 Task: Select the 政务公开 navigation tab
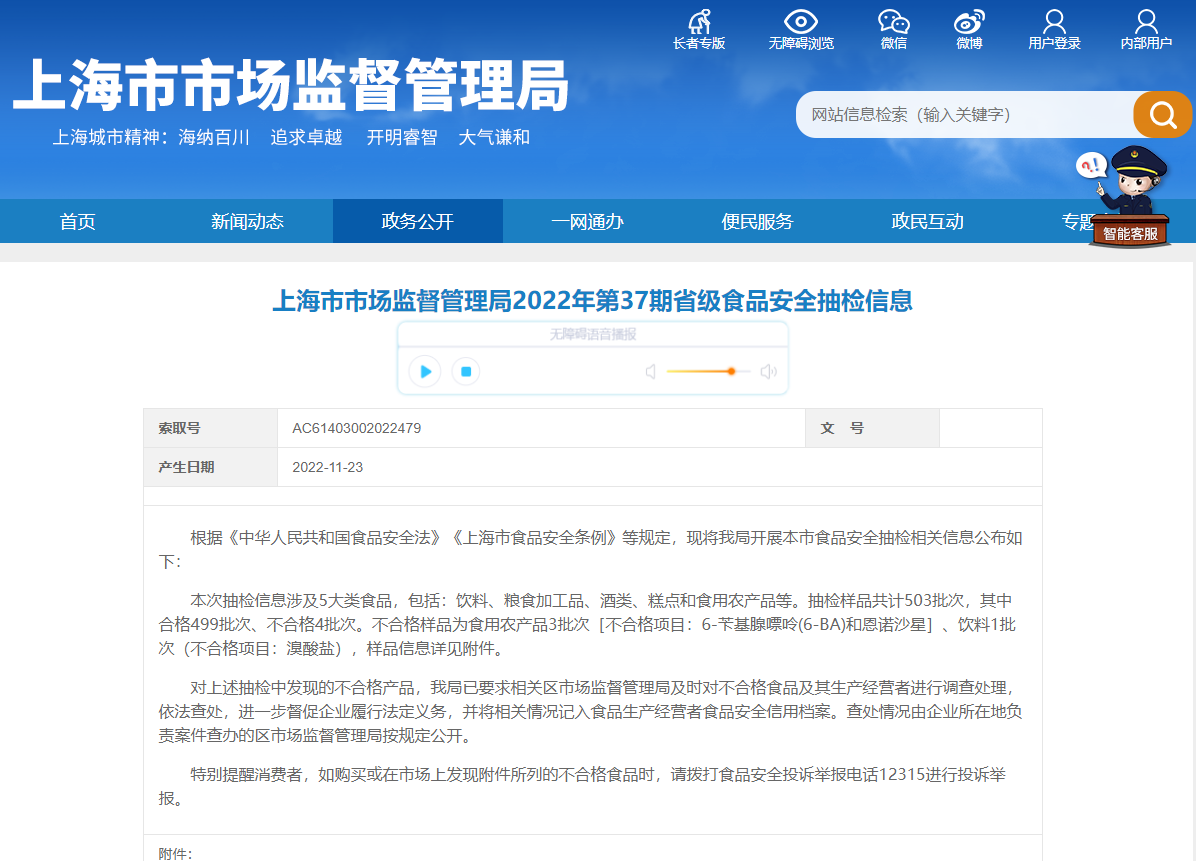click(418, 222)
